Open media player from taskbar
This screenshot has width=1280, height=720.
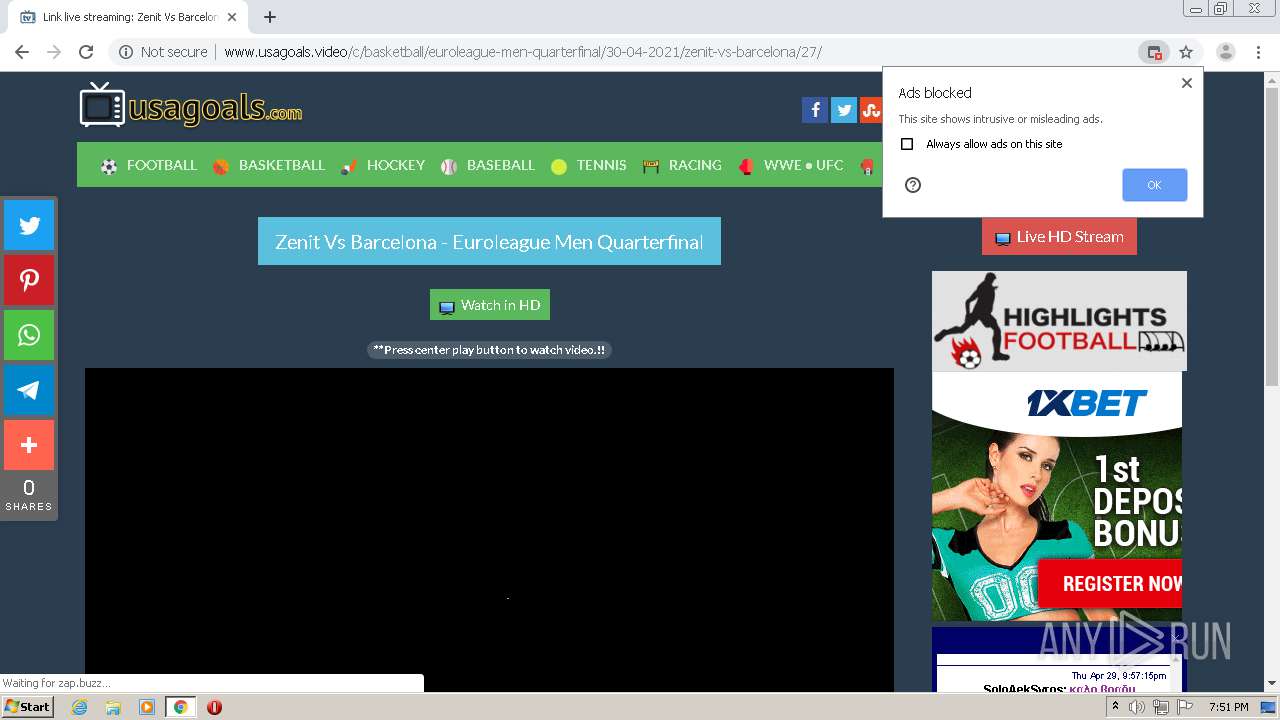tap(146, 707)
